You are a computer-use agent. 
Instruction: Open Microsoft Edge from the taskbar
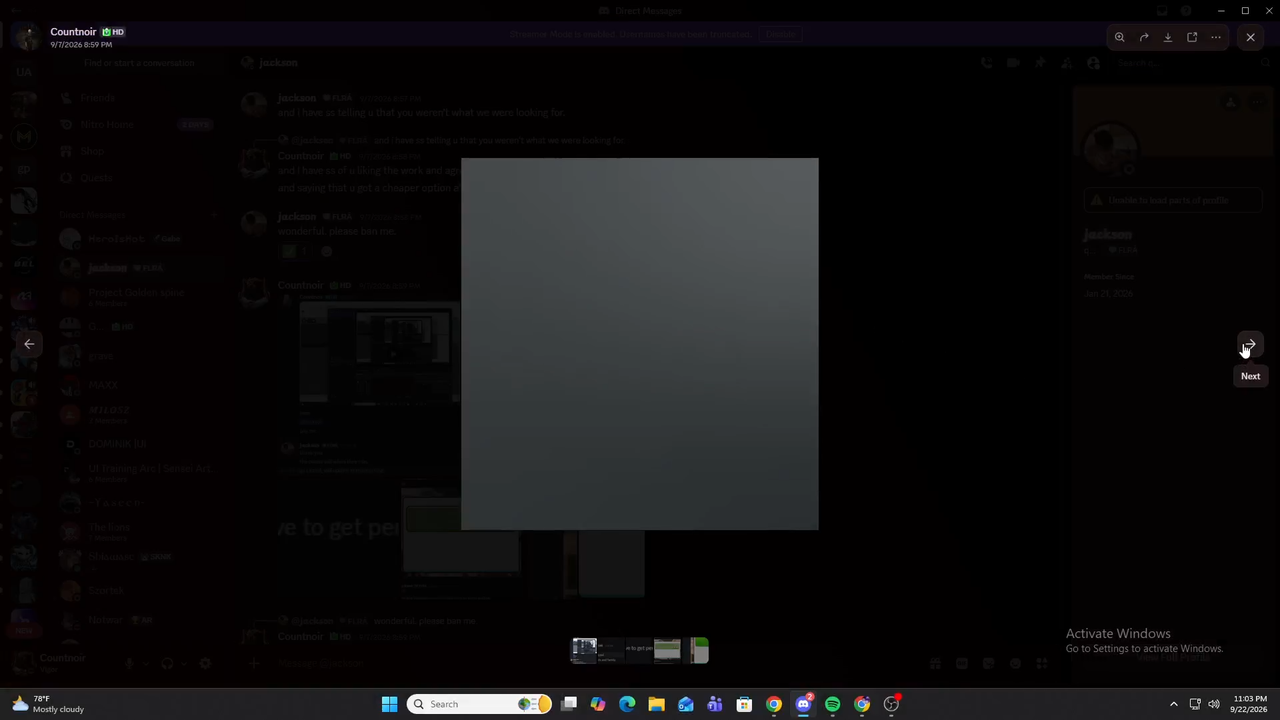pos(627,704)
